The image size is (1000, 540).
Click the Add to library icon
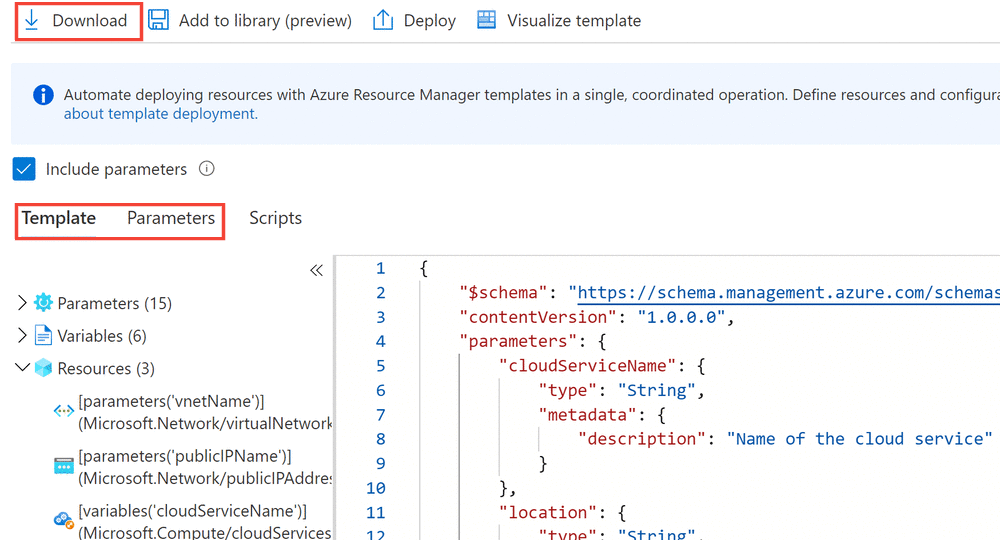pyautogui.click(x=158, y=20)
